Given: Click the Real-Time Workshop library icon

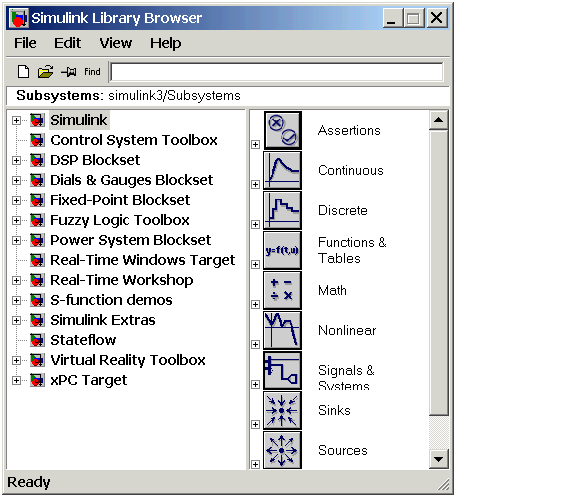Looking at the screenshot, I should pyautogui.click(x=38, y=280).
